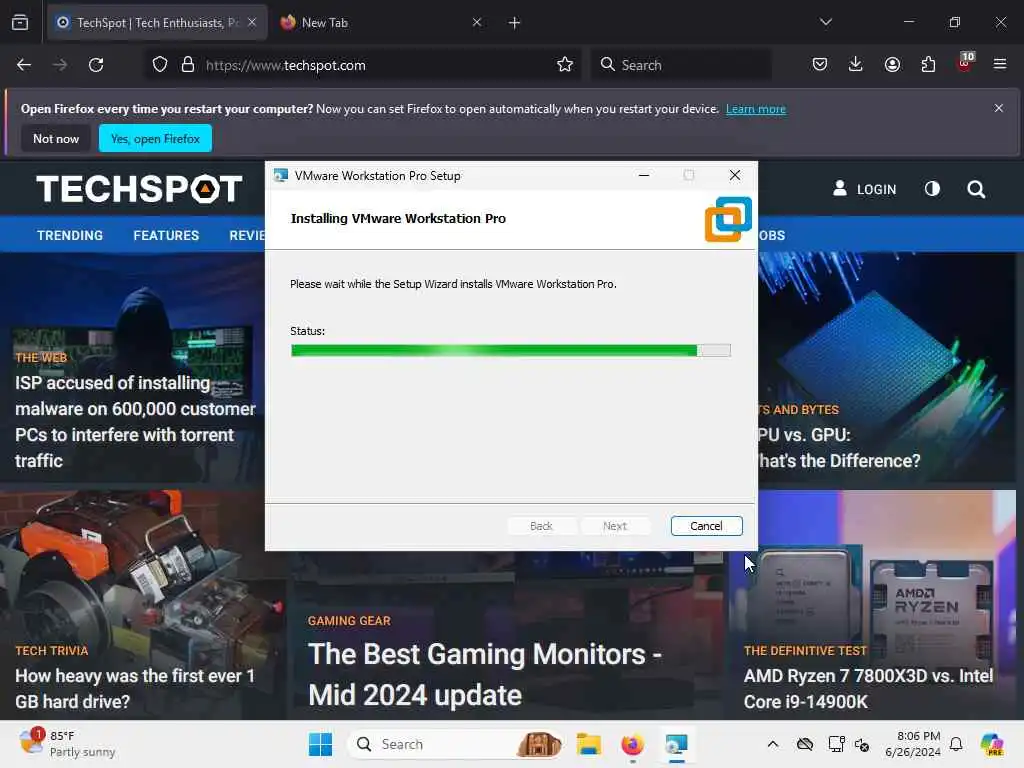Click LOGIN on TechSpot header

click(865, 189)
